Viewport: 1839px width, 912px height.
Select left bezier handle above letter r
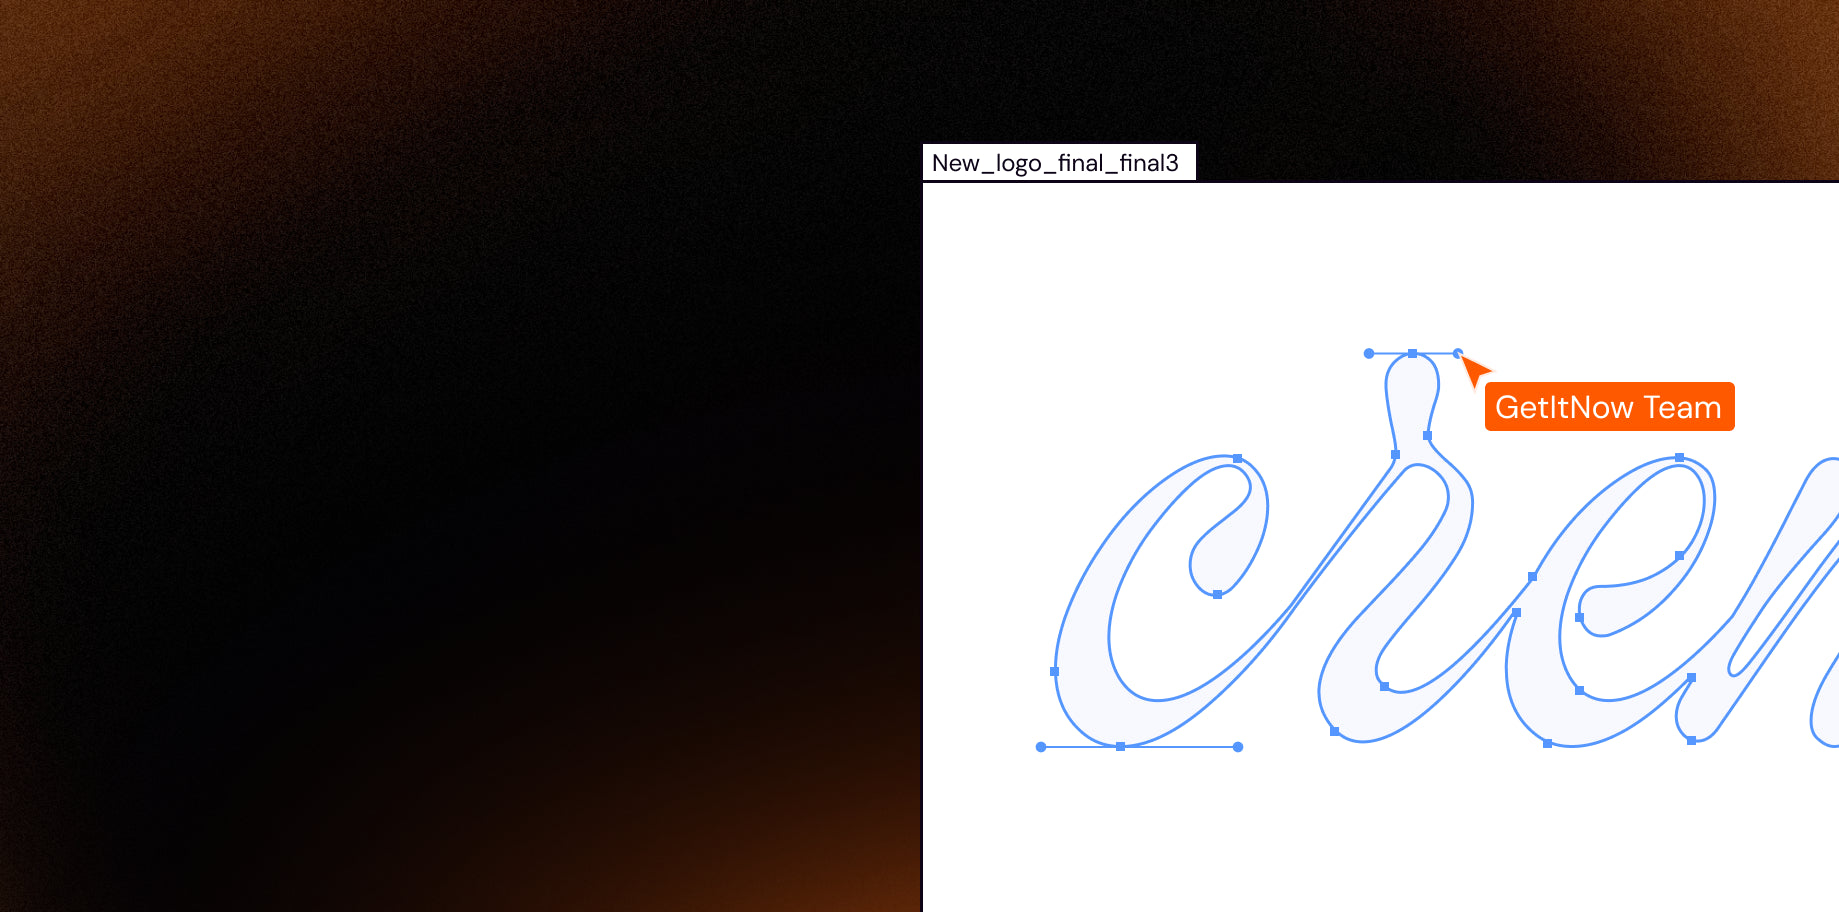[1369, 354]
